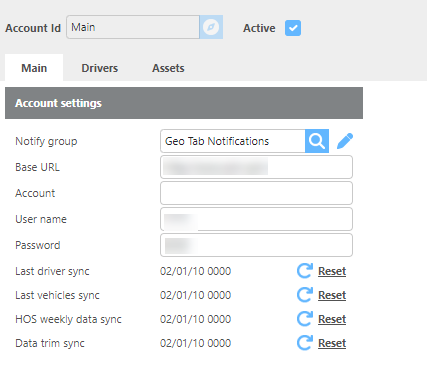Click into the Password field

(x=256, y=245)
